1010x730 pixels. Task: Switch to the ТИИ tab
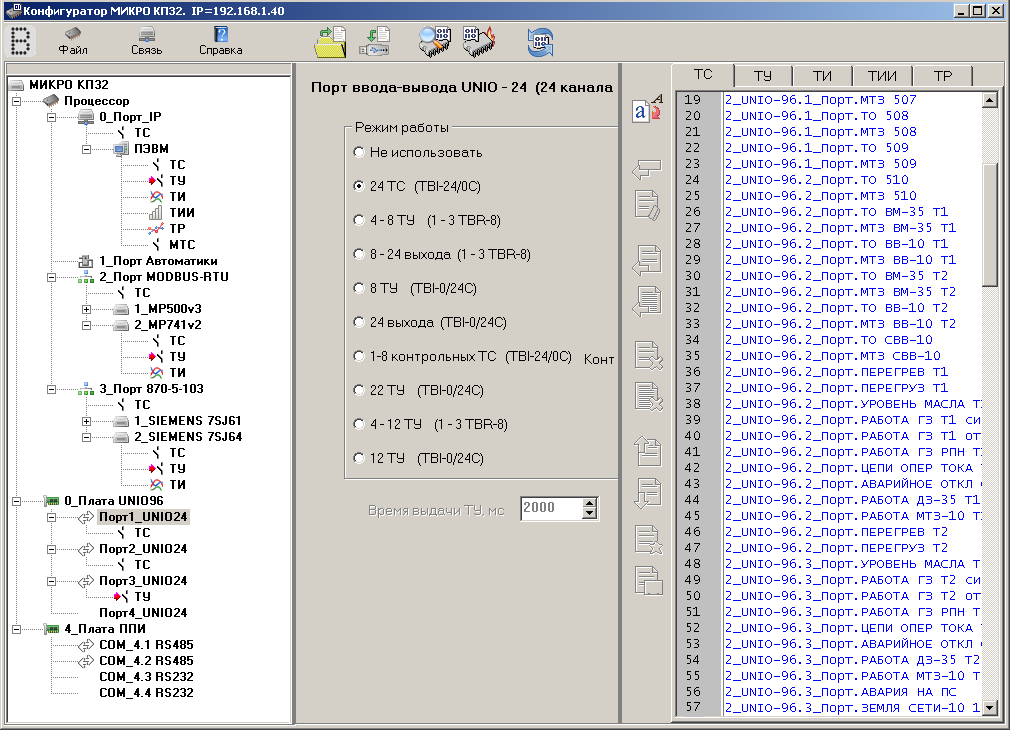click(x=881, y=76)
